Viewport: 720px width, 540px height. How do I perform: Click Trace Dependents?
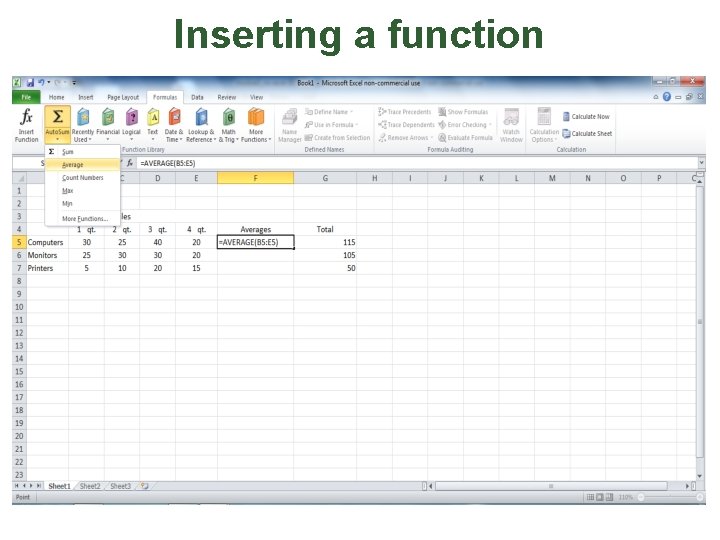point(406,124)
